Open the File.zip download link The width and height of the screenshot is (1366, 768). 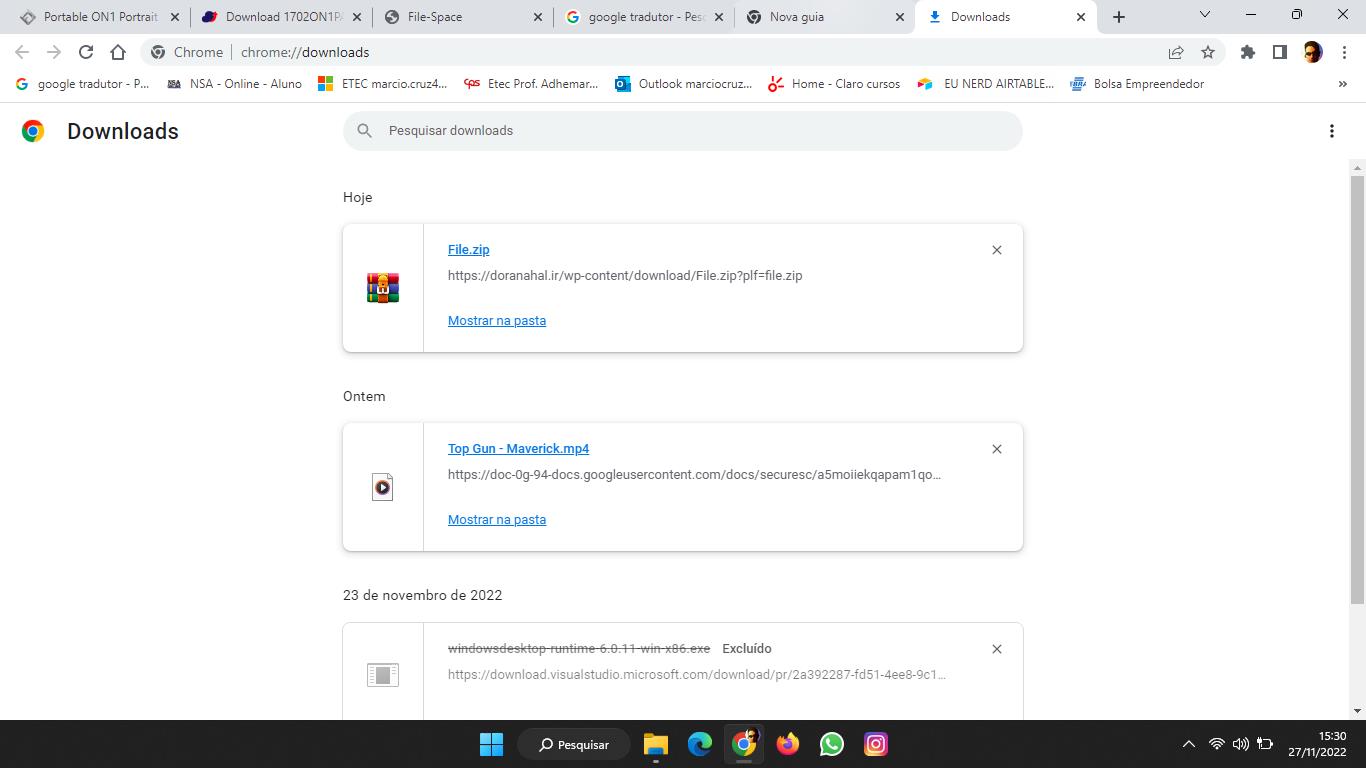[468, 250]
